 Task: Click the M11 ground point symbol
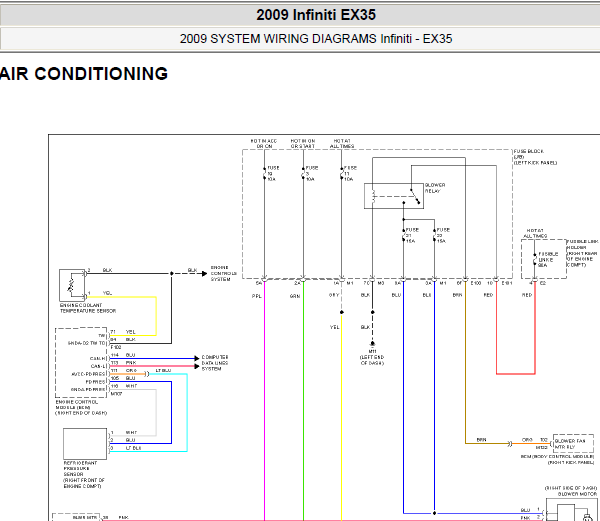(372, 344)
